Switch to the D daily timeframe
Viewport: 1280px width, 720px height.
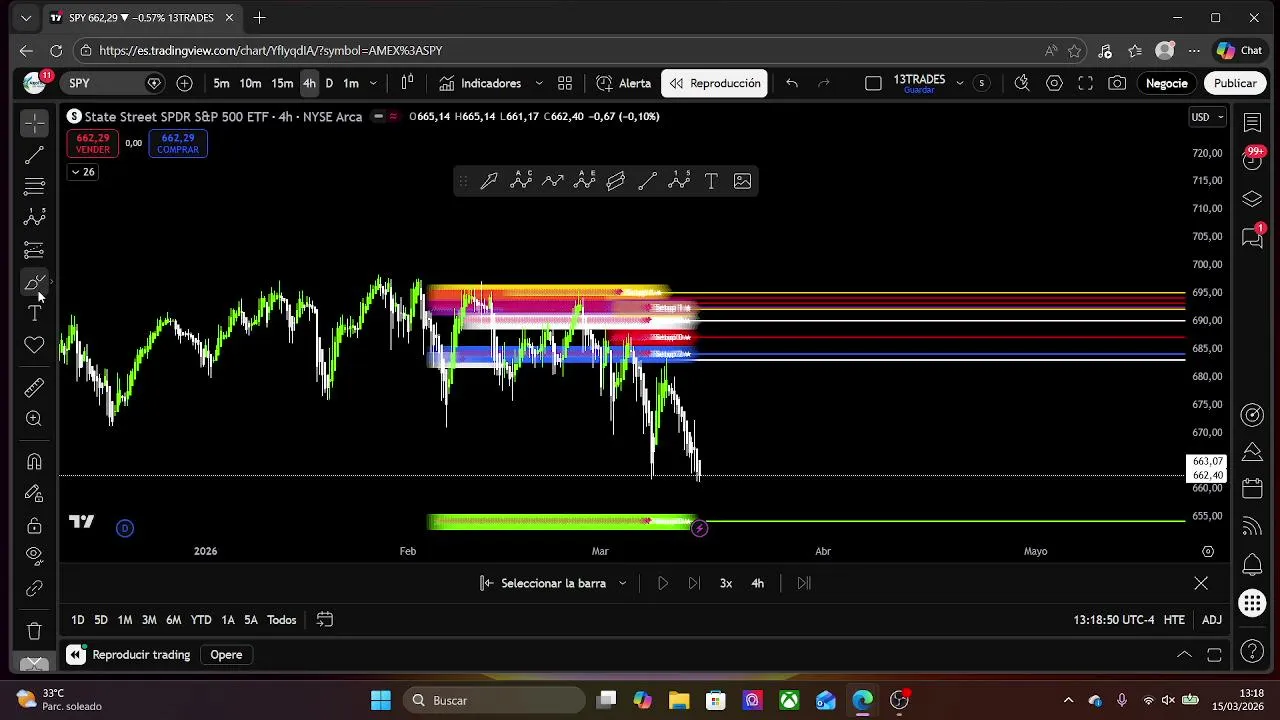(x=329, y=83)
